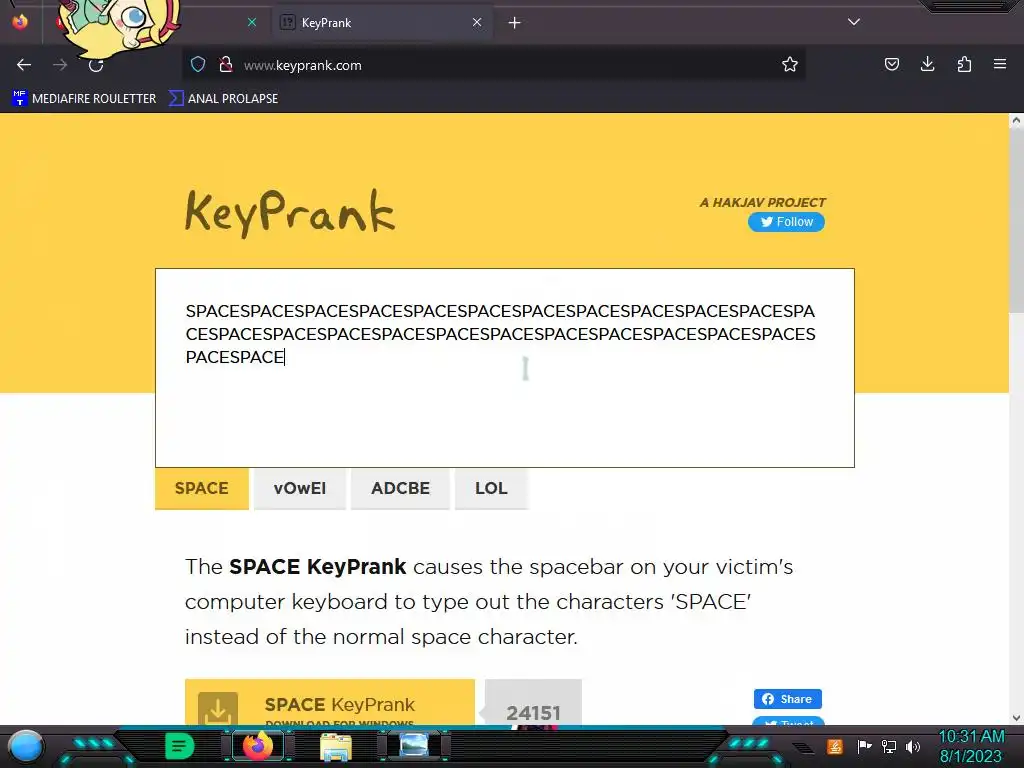This screenshot has height=768, width=1024.
Task: Open a new browser tab
Action: click(x=515, y=23)
